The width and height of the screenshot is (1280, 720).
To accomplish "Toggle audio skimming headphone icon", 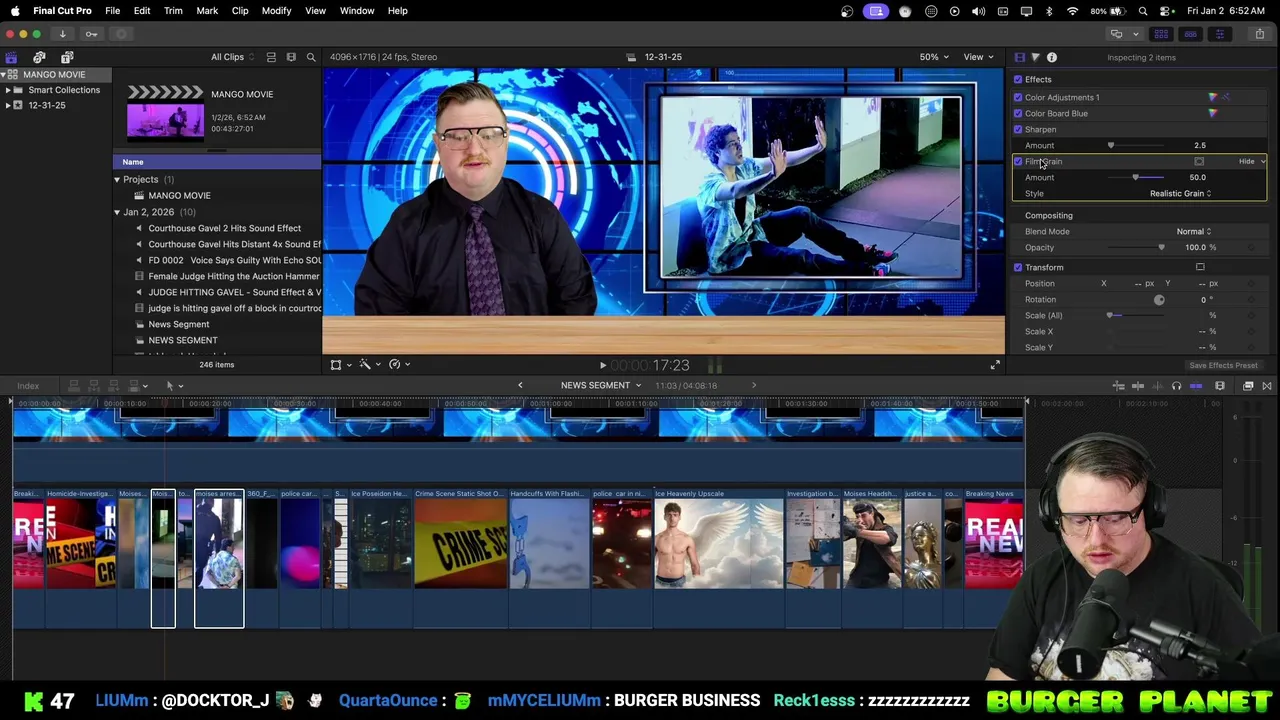I will (x=1176, y=386).
